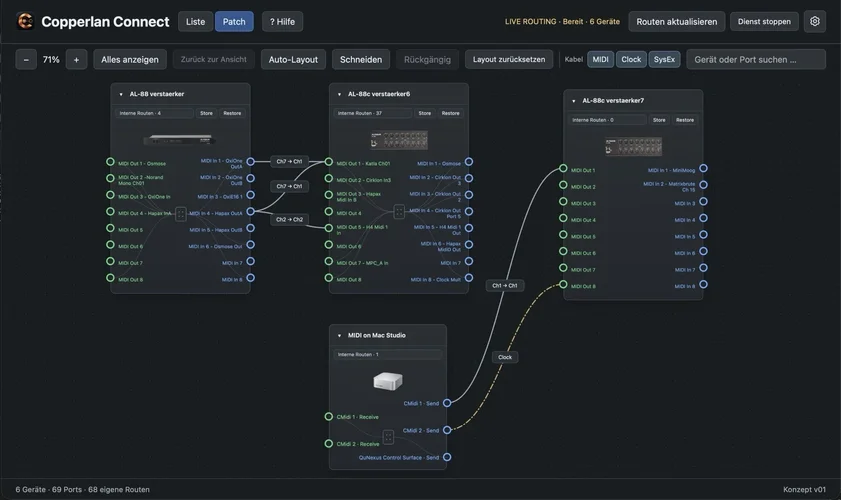
Task: Select the Clock cable label
Action: coord(505,357)
